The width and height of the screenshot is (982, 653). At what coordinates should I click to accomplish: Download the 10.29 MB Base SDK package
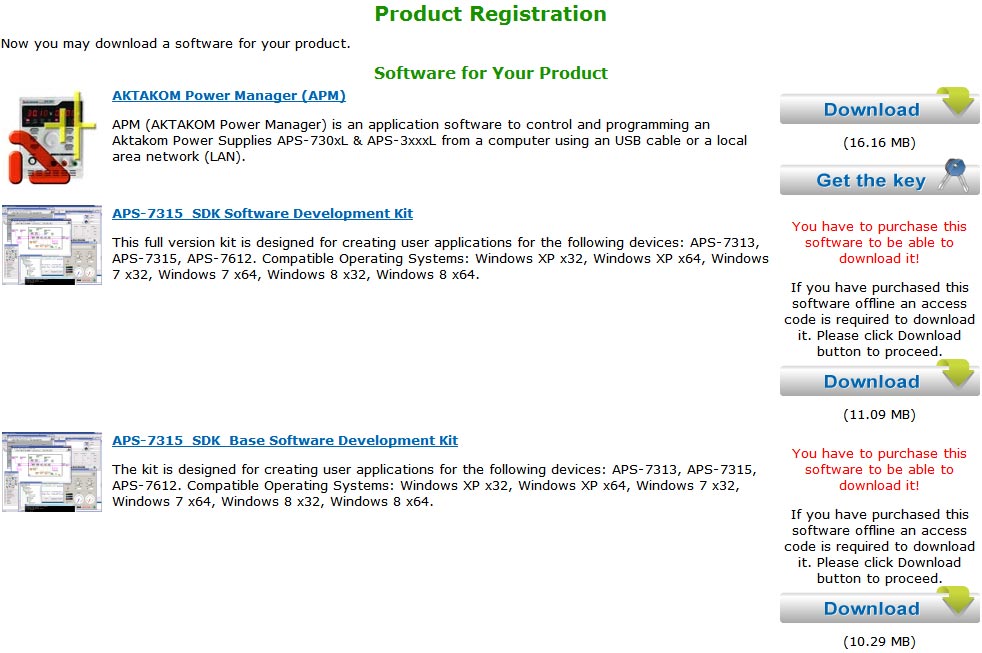point(879,606)
